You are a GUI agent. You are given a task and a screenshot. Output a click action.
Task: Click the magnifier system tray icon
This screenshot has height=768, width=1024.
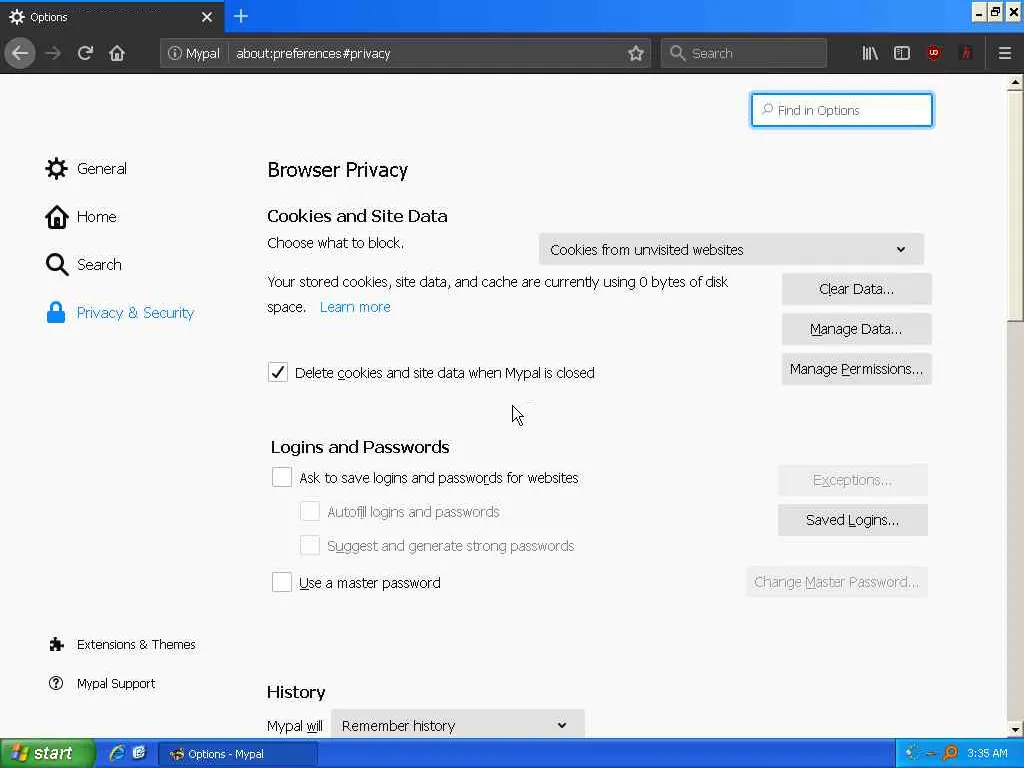click(950, 753)
